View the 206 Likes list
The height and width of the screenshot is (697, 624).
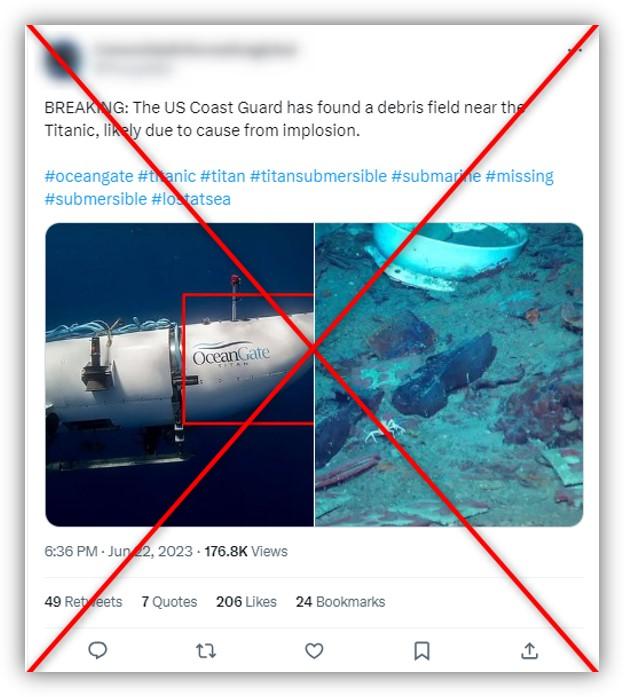pyautogui.click(x=246, y=601)
